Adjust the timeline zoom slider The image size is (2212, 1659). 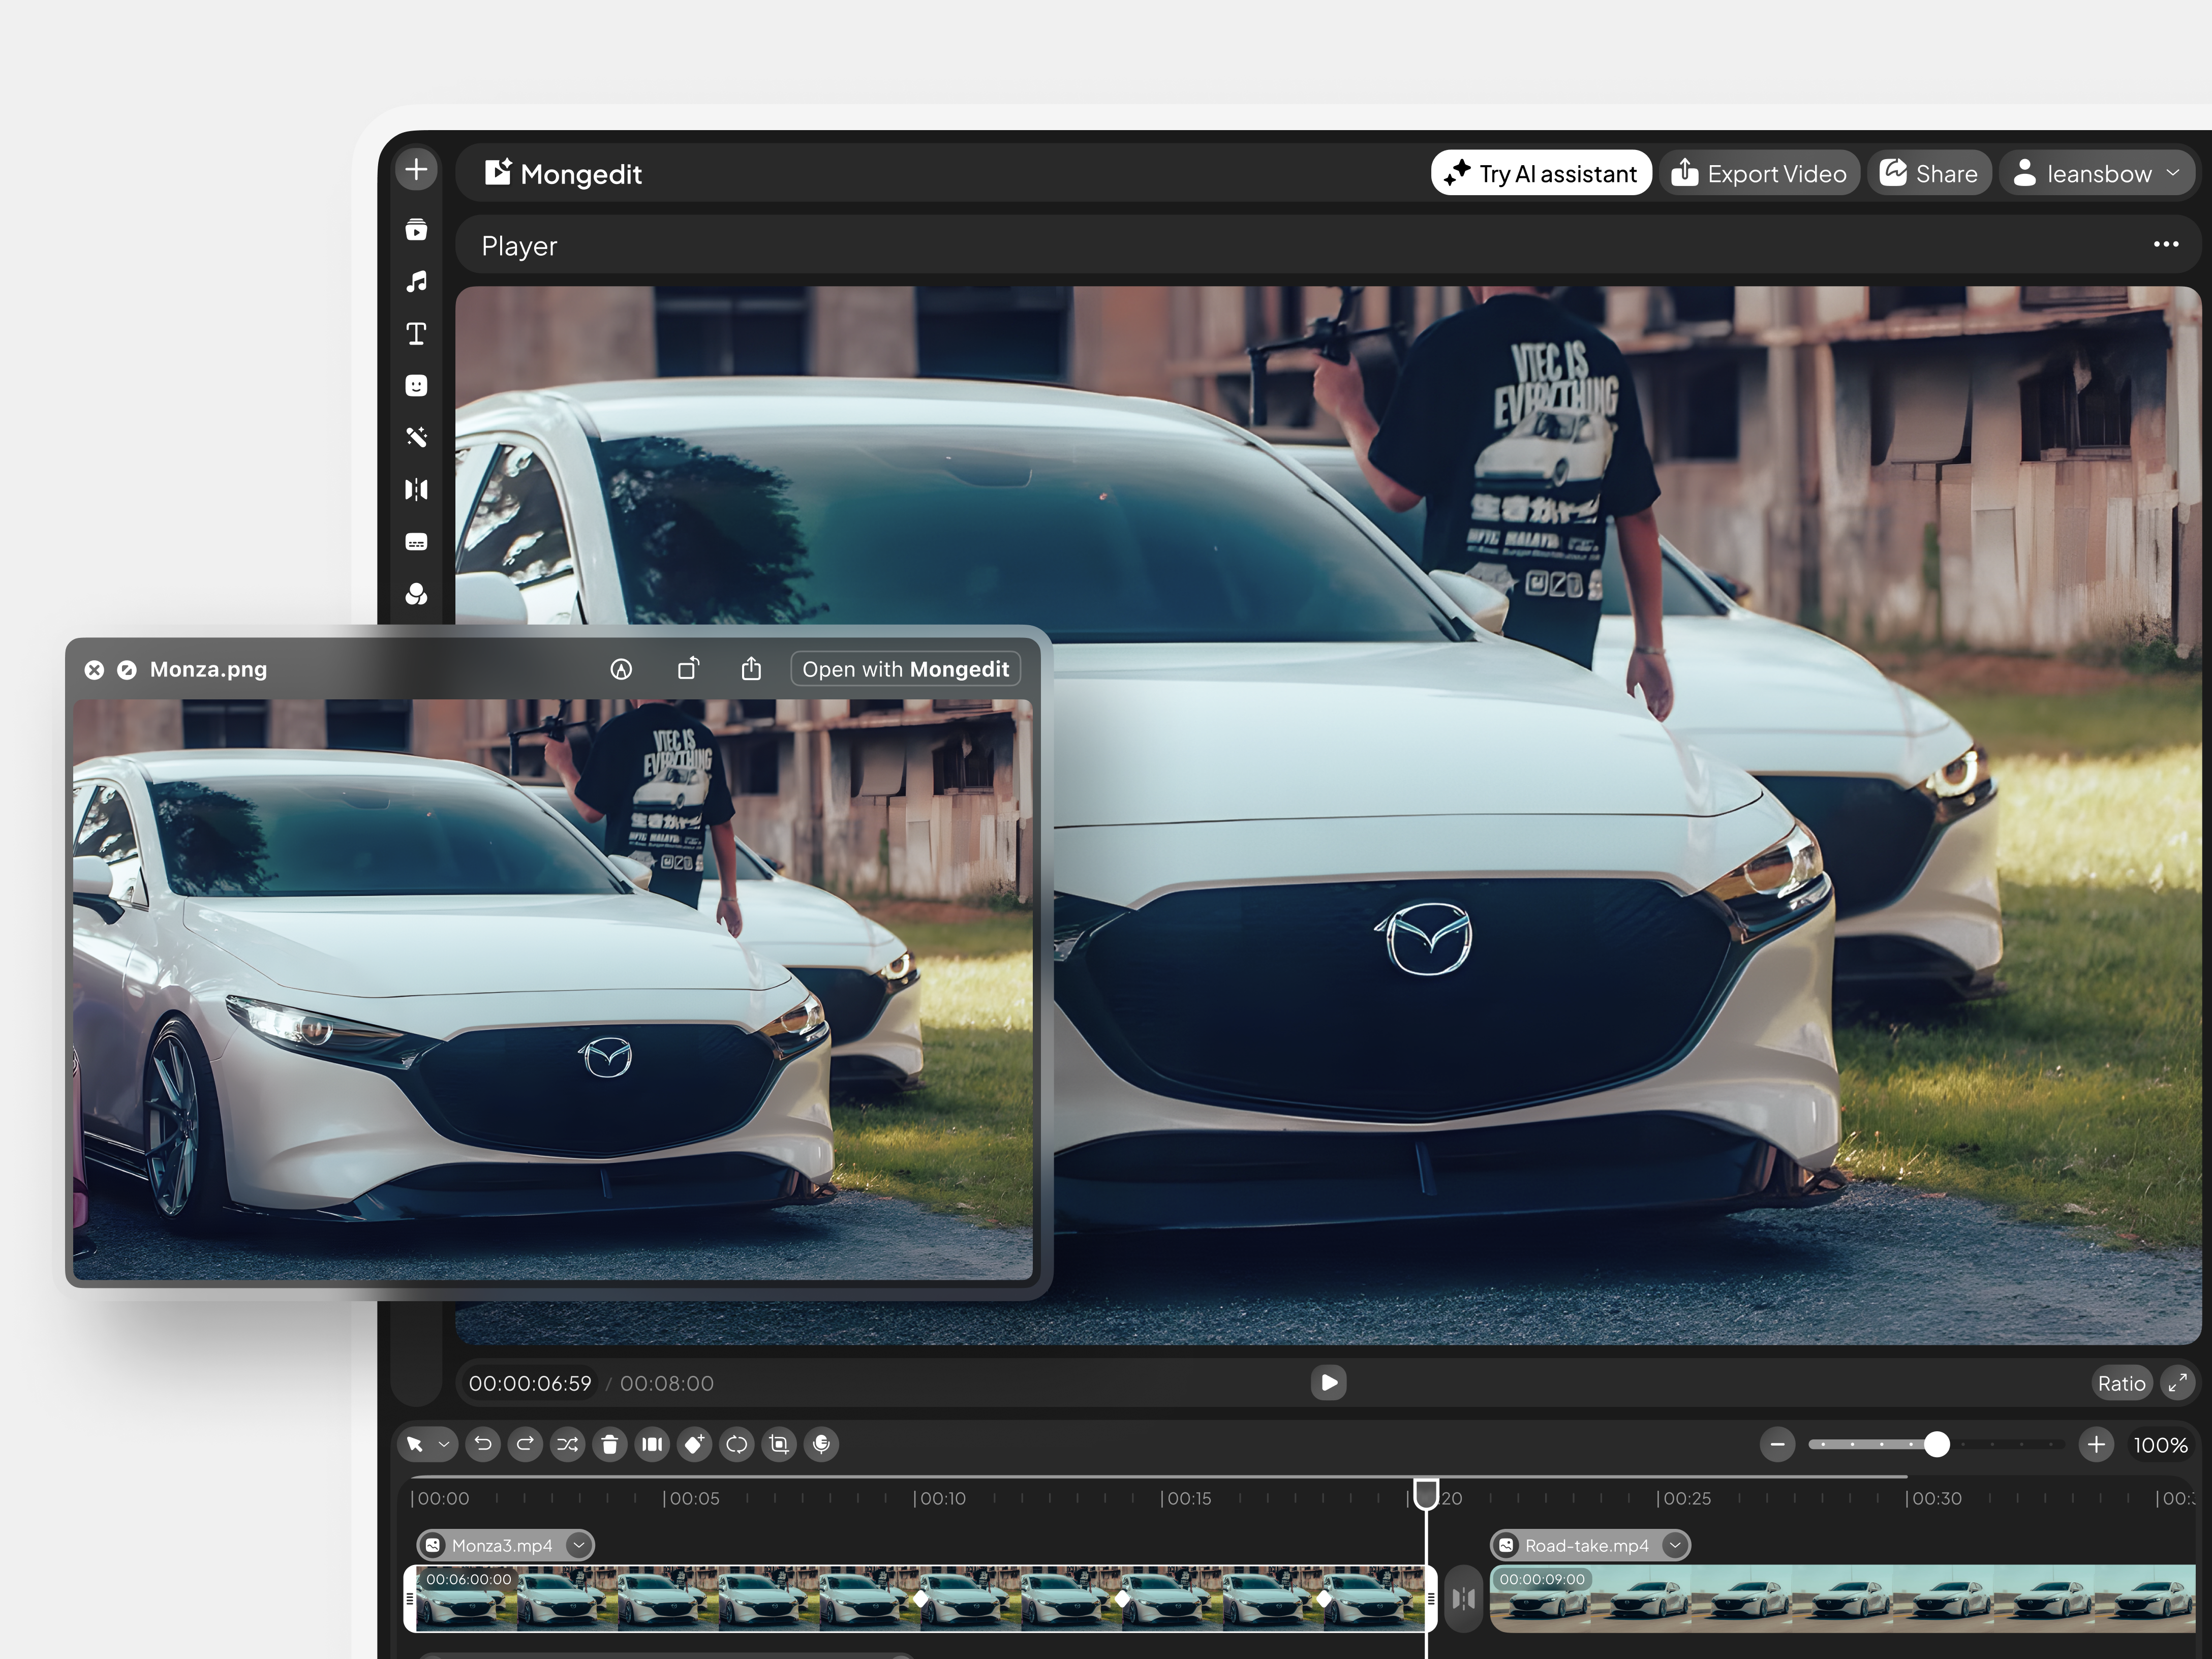coord(1937,1444)
